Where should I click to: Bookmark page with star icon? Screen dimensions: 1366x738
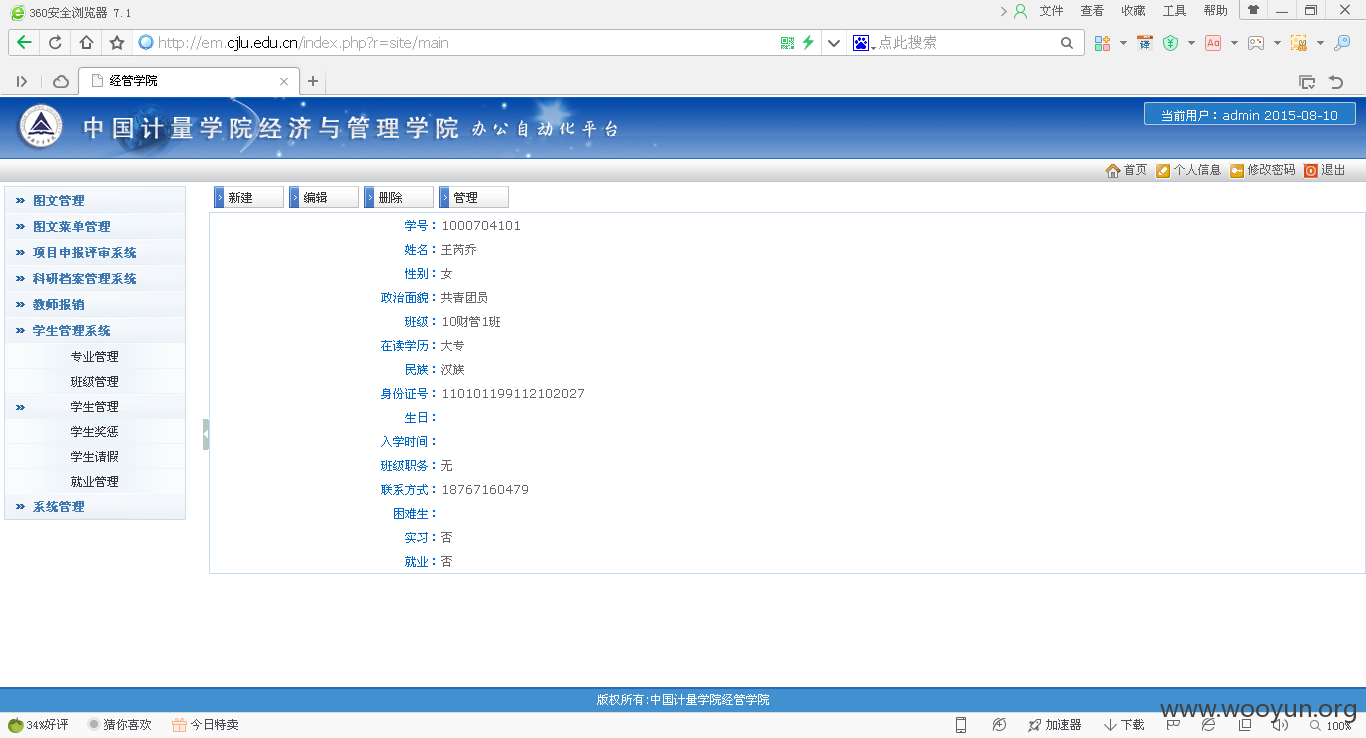[x=117, y=43]
